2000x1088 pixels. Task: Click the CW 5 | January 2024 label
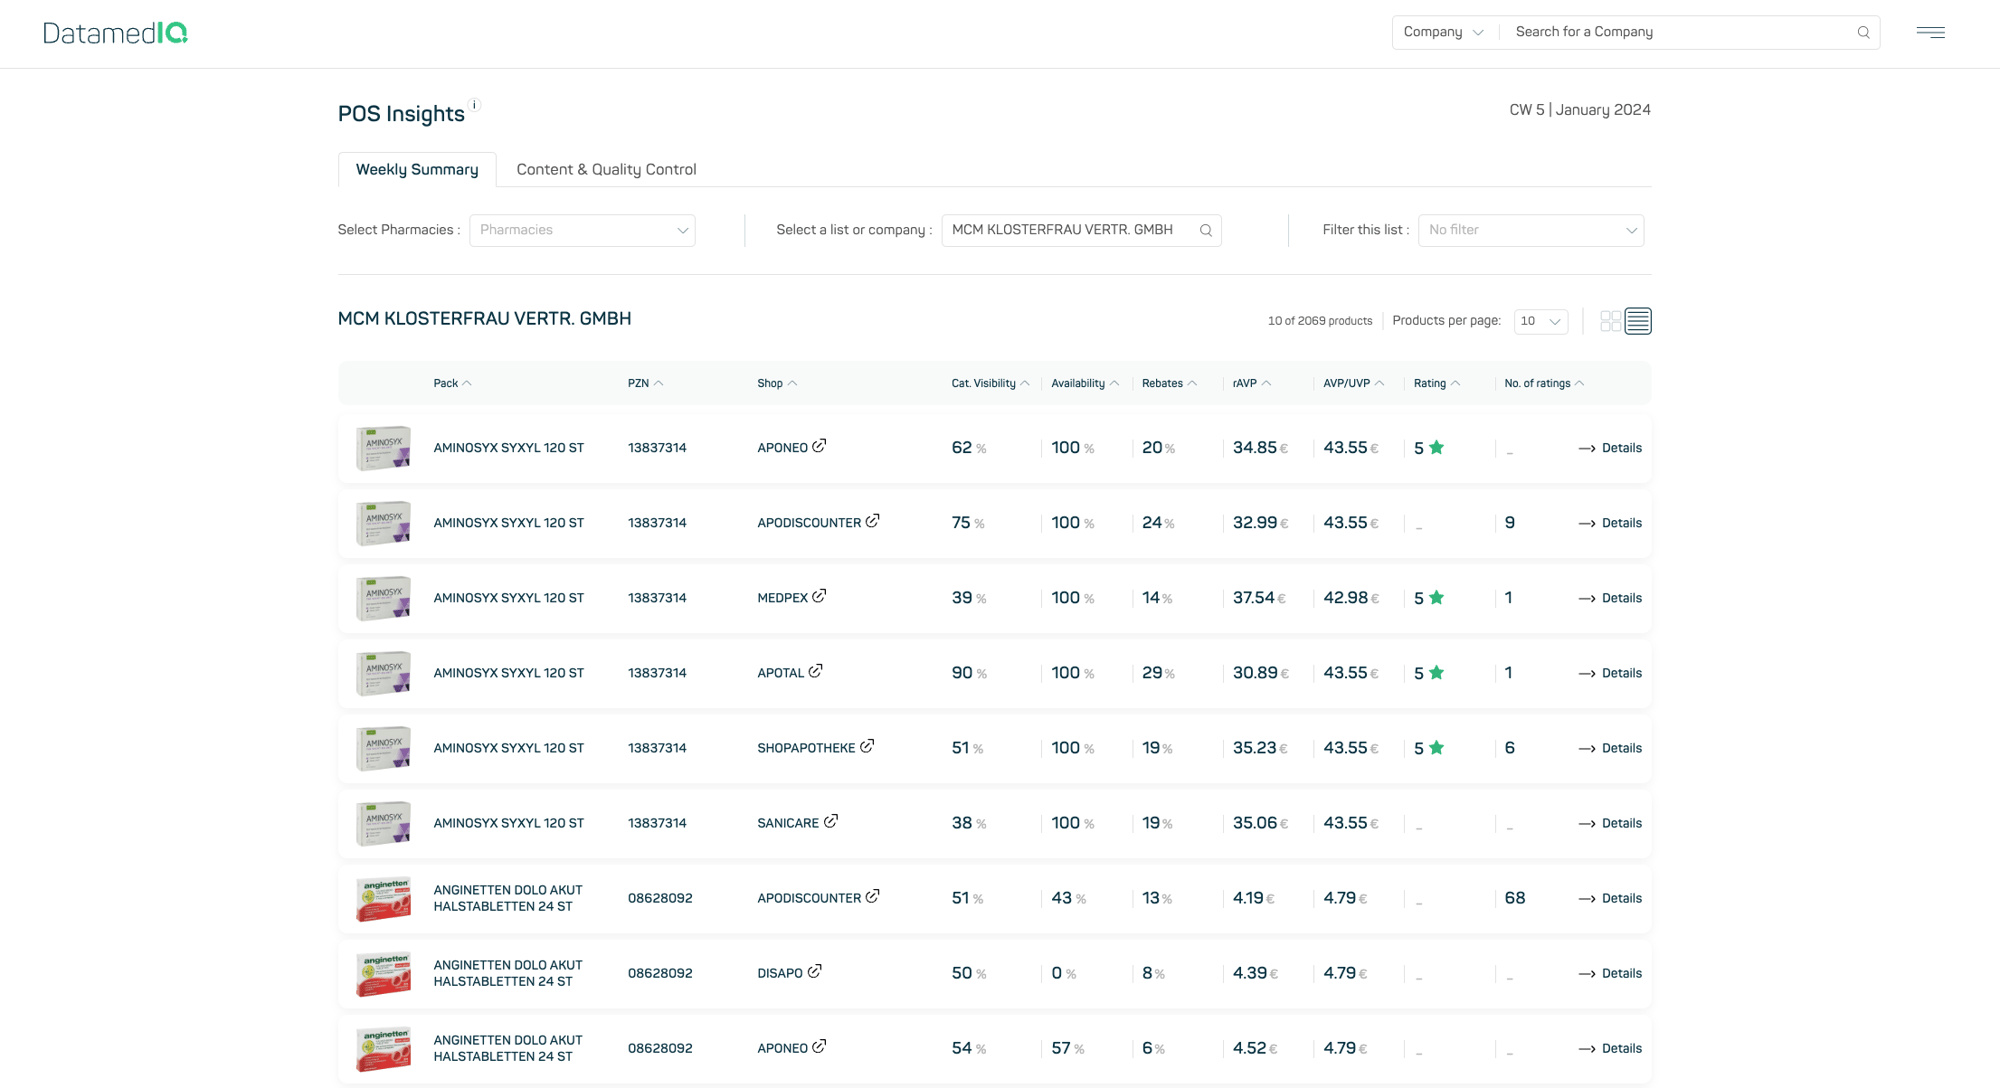(x=1579, y=110)
